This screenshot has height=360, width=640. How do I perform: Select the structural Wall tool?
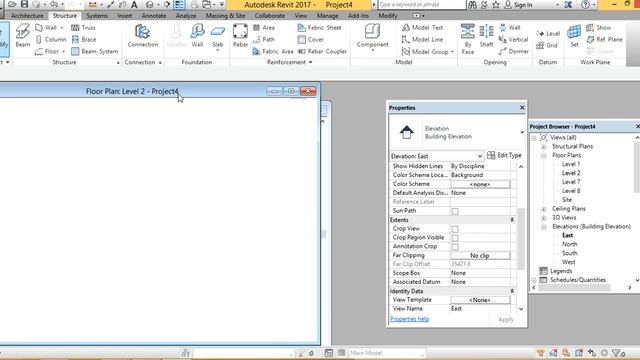point(49,27)
